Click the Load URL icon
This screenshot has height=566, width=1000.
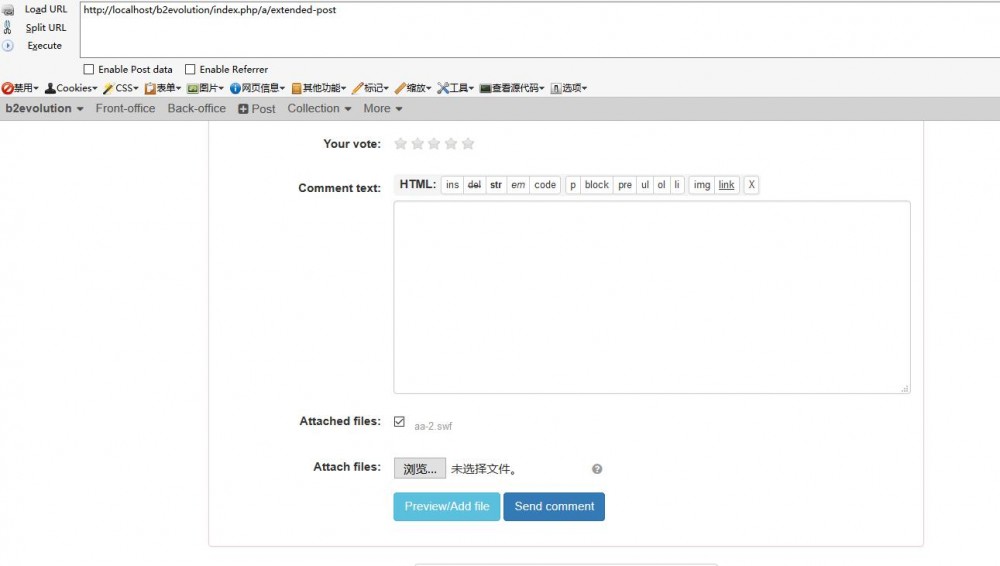(x=8, y=10)
